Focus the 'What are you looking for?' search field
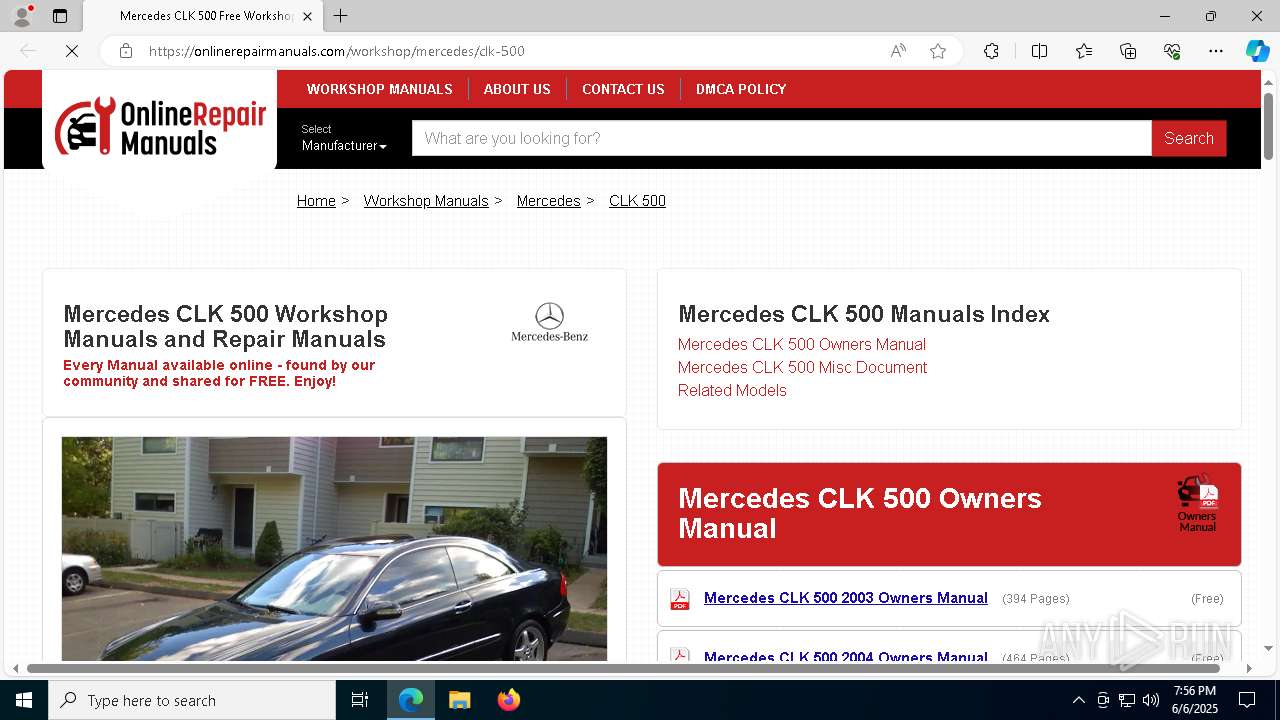This screenshot has width=1280, height=720. click(x=782, y=138)
